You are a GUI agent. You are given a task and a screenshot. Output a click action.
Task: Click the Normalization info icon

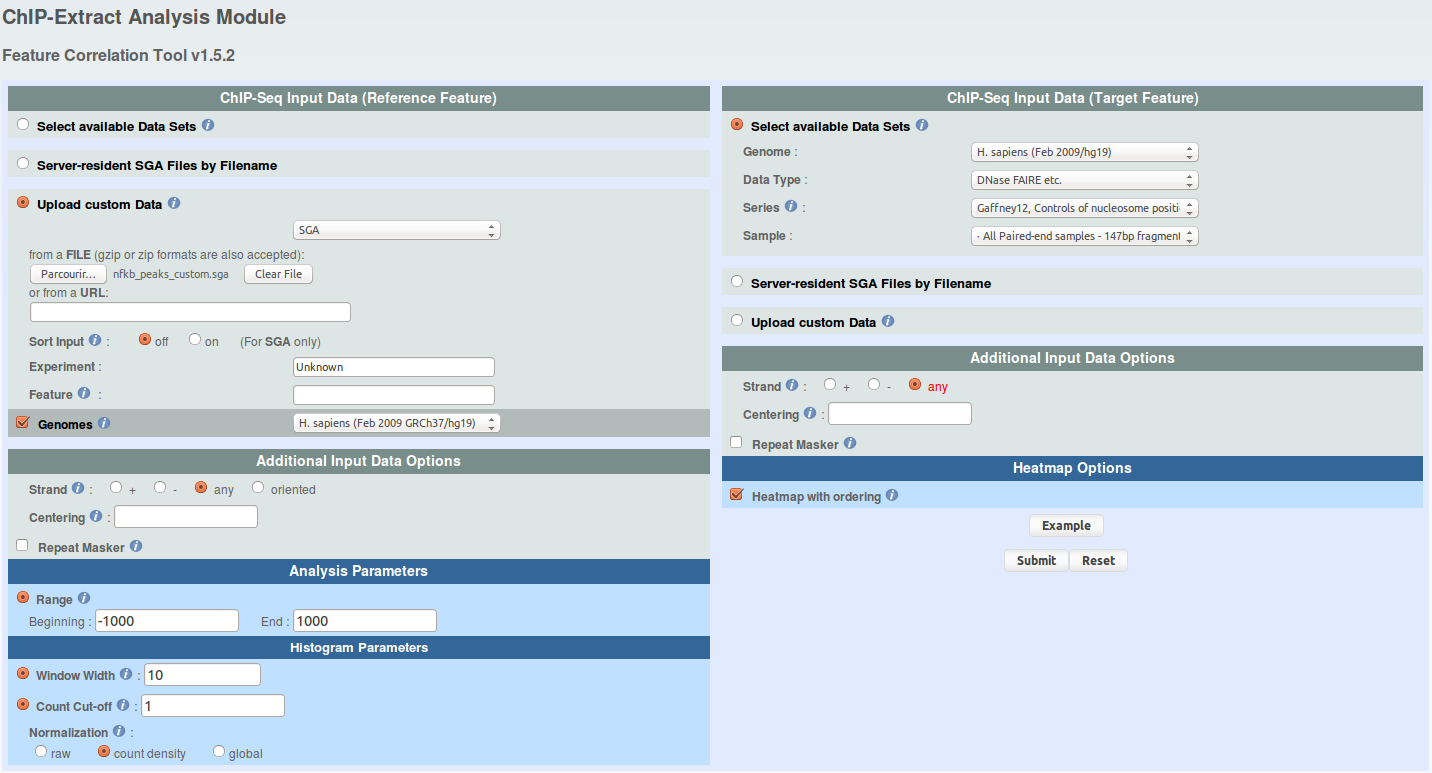point(119,732)
